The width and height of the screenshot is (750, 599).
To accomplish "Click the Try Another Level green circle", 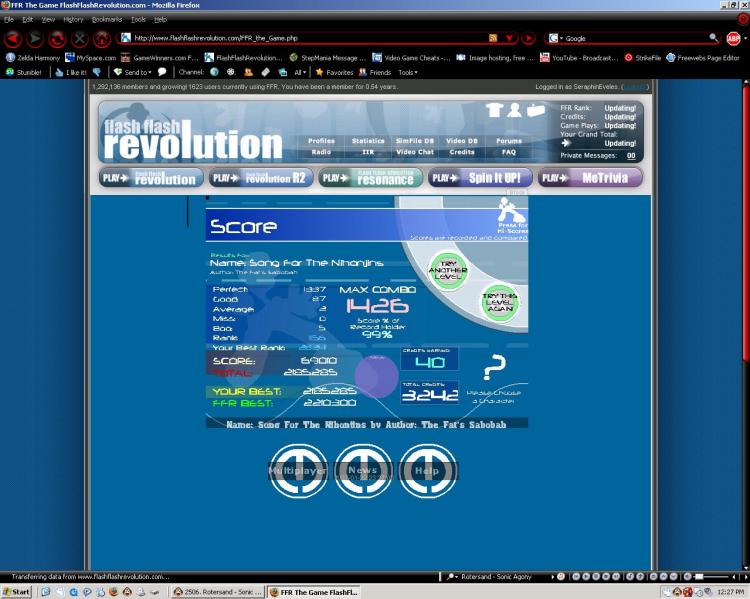I will pos(448,271).
